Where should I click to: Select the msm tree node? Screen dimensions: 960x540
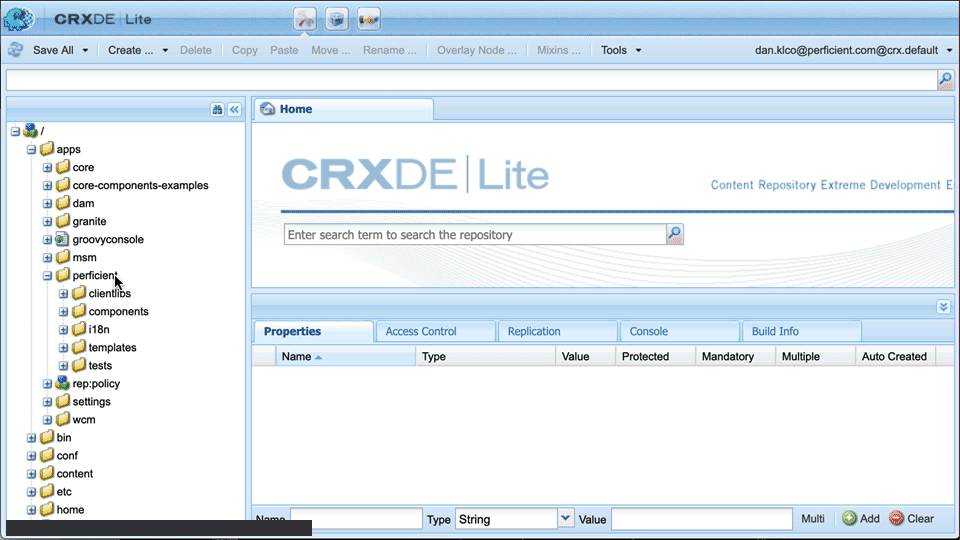click(84, 258)
